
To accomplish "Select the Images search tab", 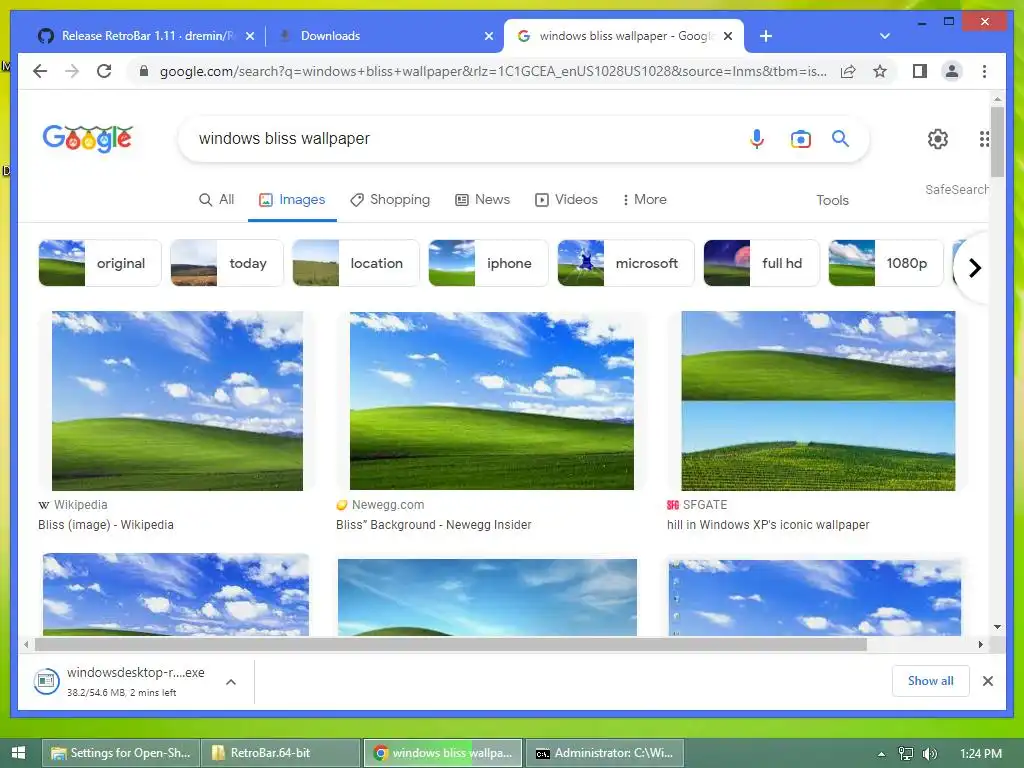I will pyautogui.click(x=292, y=199).
